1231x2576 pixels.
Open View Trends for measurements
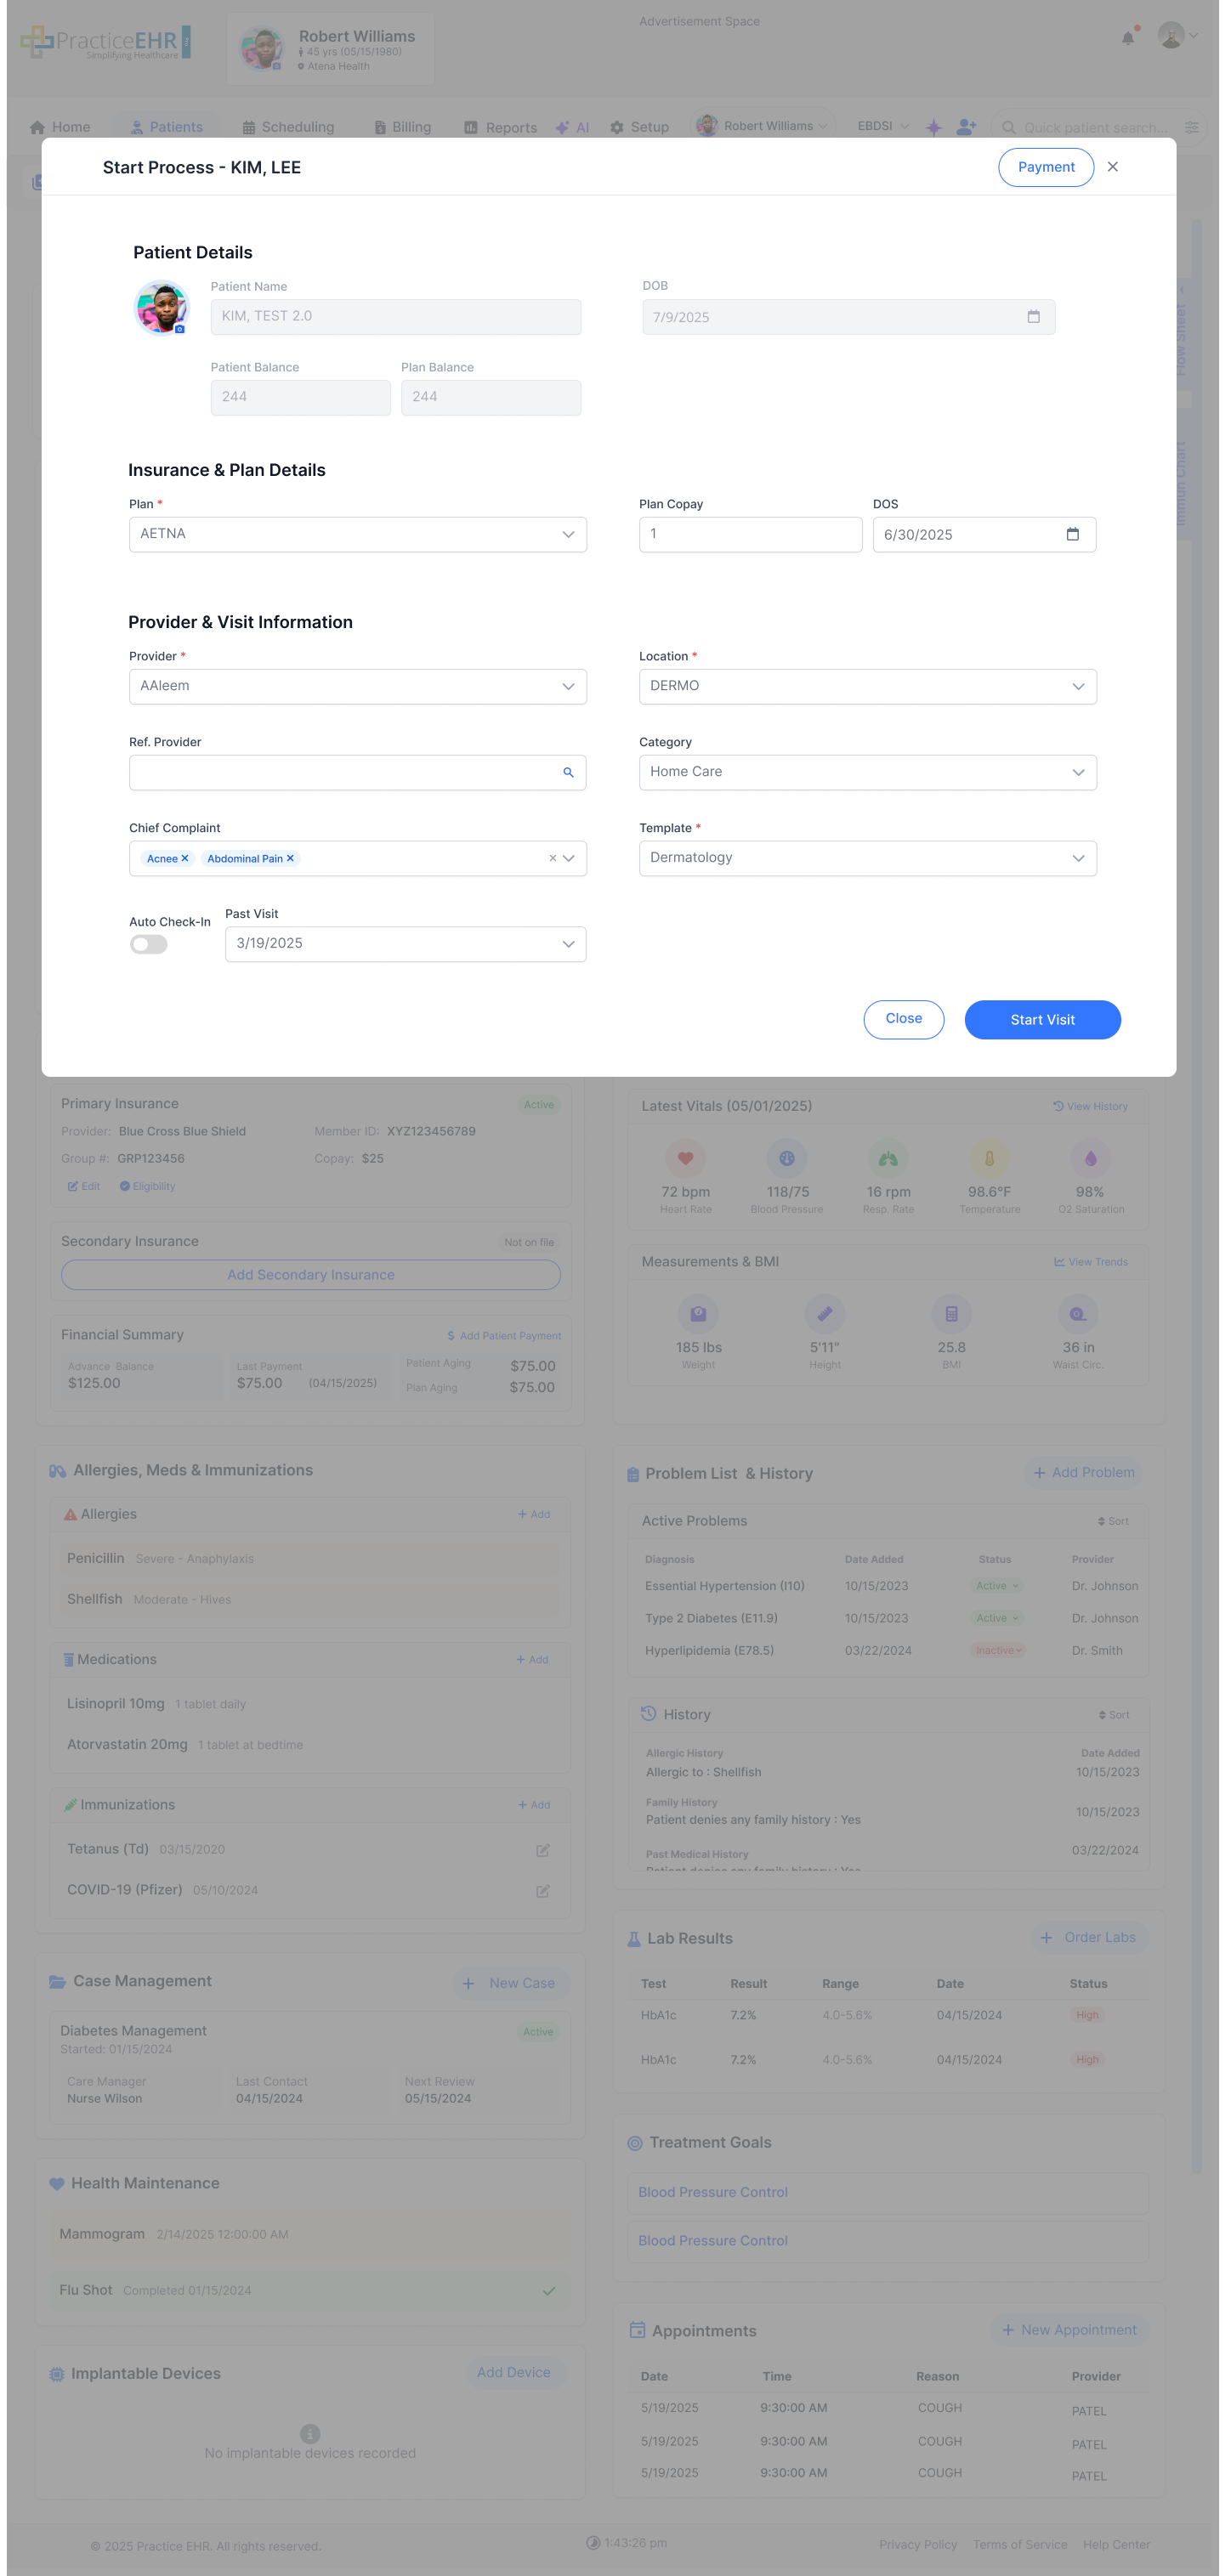(x=1090, y=1262)
